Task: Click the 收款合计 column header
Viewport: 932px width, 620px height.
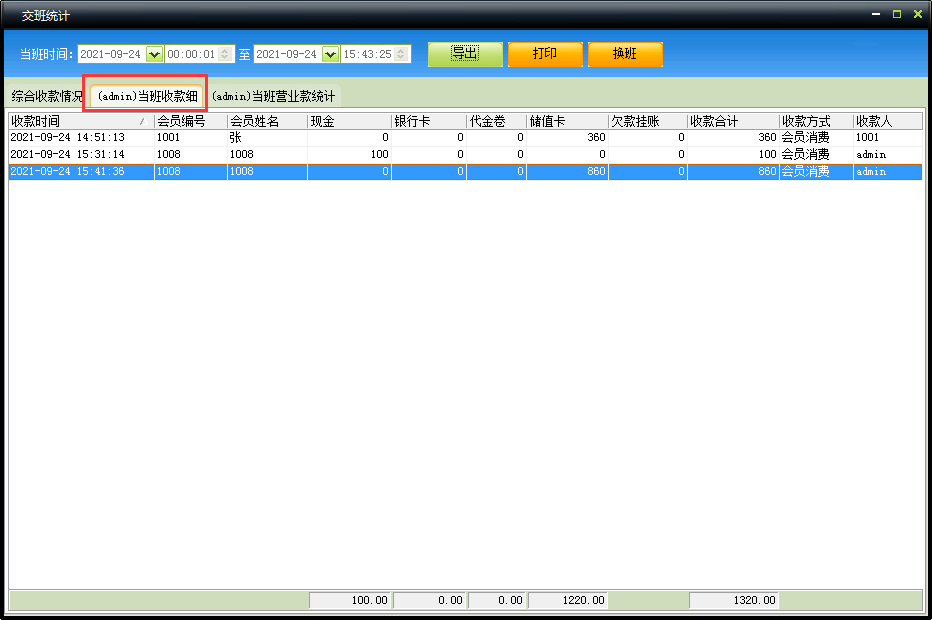Action: (733, 121)
